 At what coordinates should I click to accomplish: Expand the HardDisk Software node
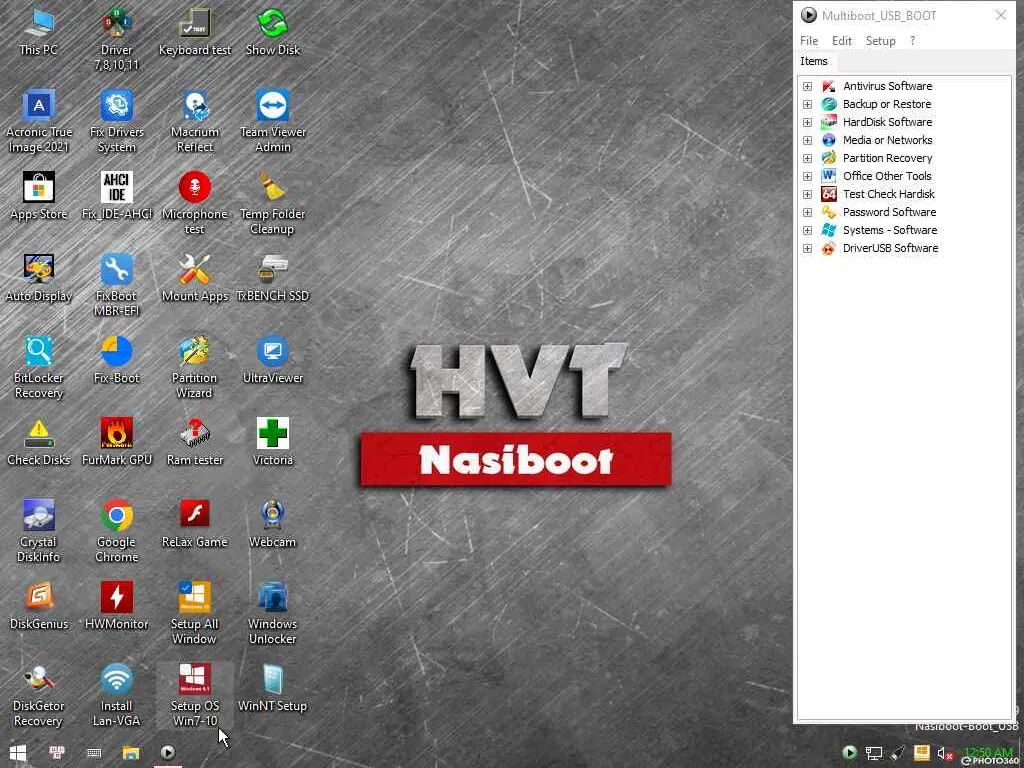[x=807, y=122]
